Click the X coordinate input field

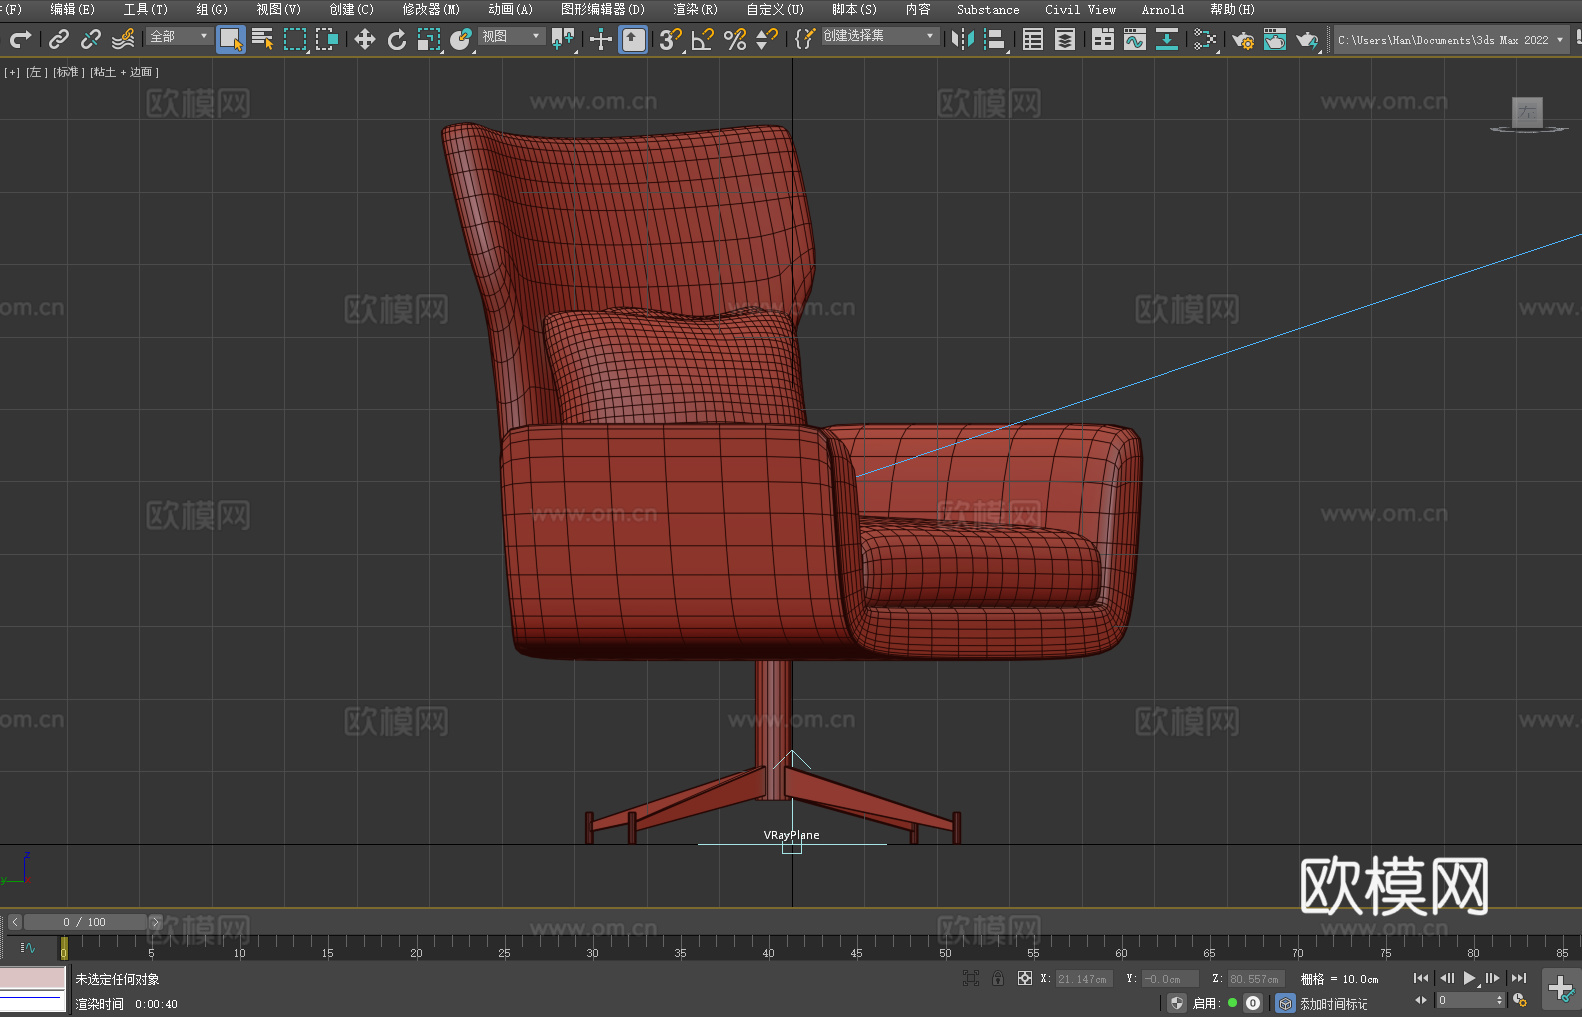pos(1084,979)
